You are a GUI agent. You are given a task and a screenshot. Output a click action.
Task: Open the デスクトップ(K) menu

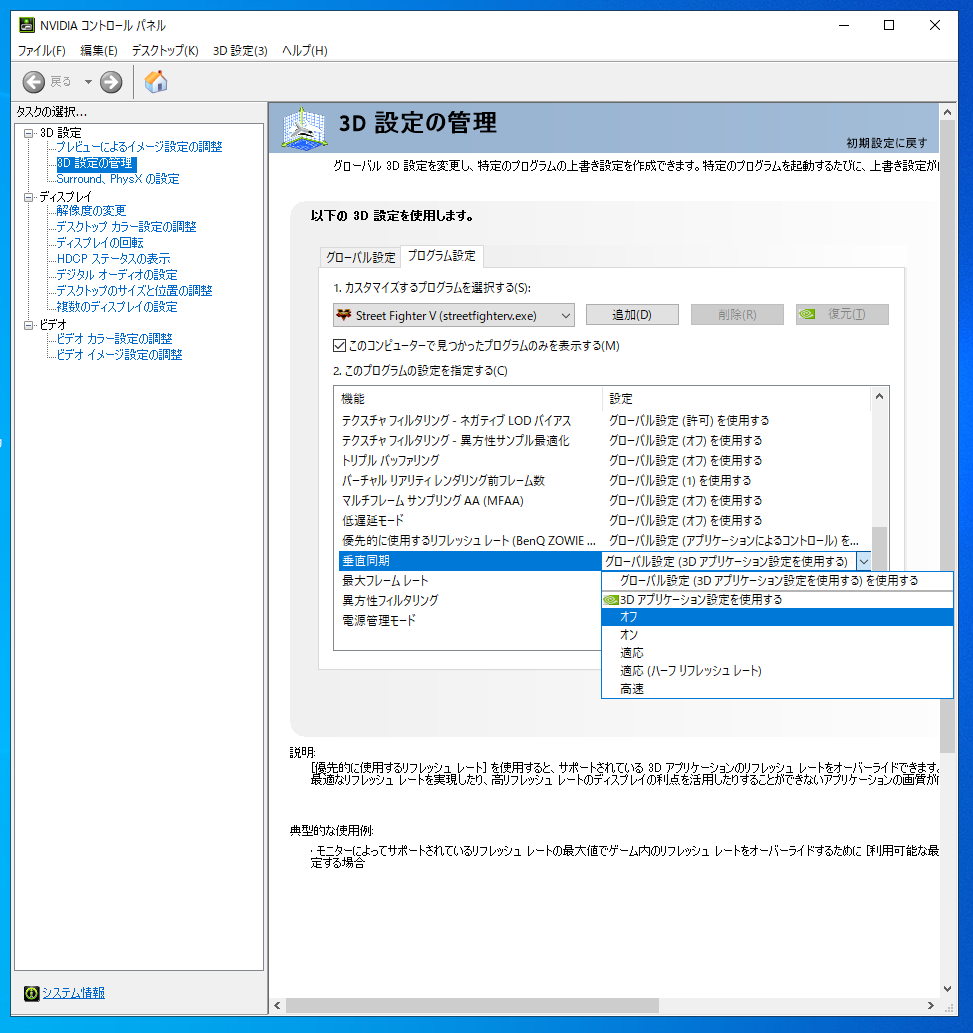[x=165, y=51]
